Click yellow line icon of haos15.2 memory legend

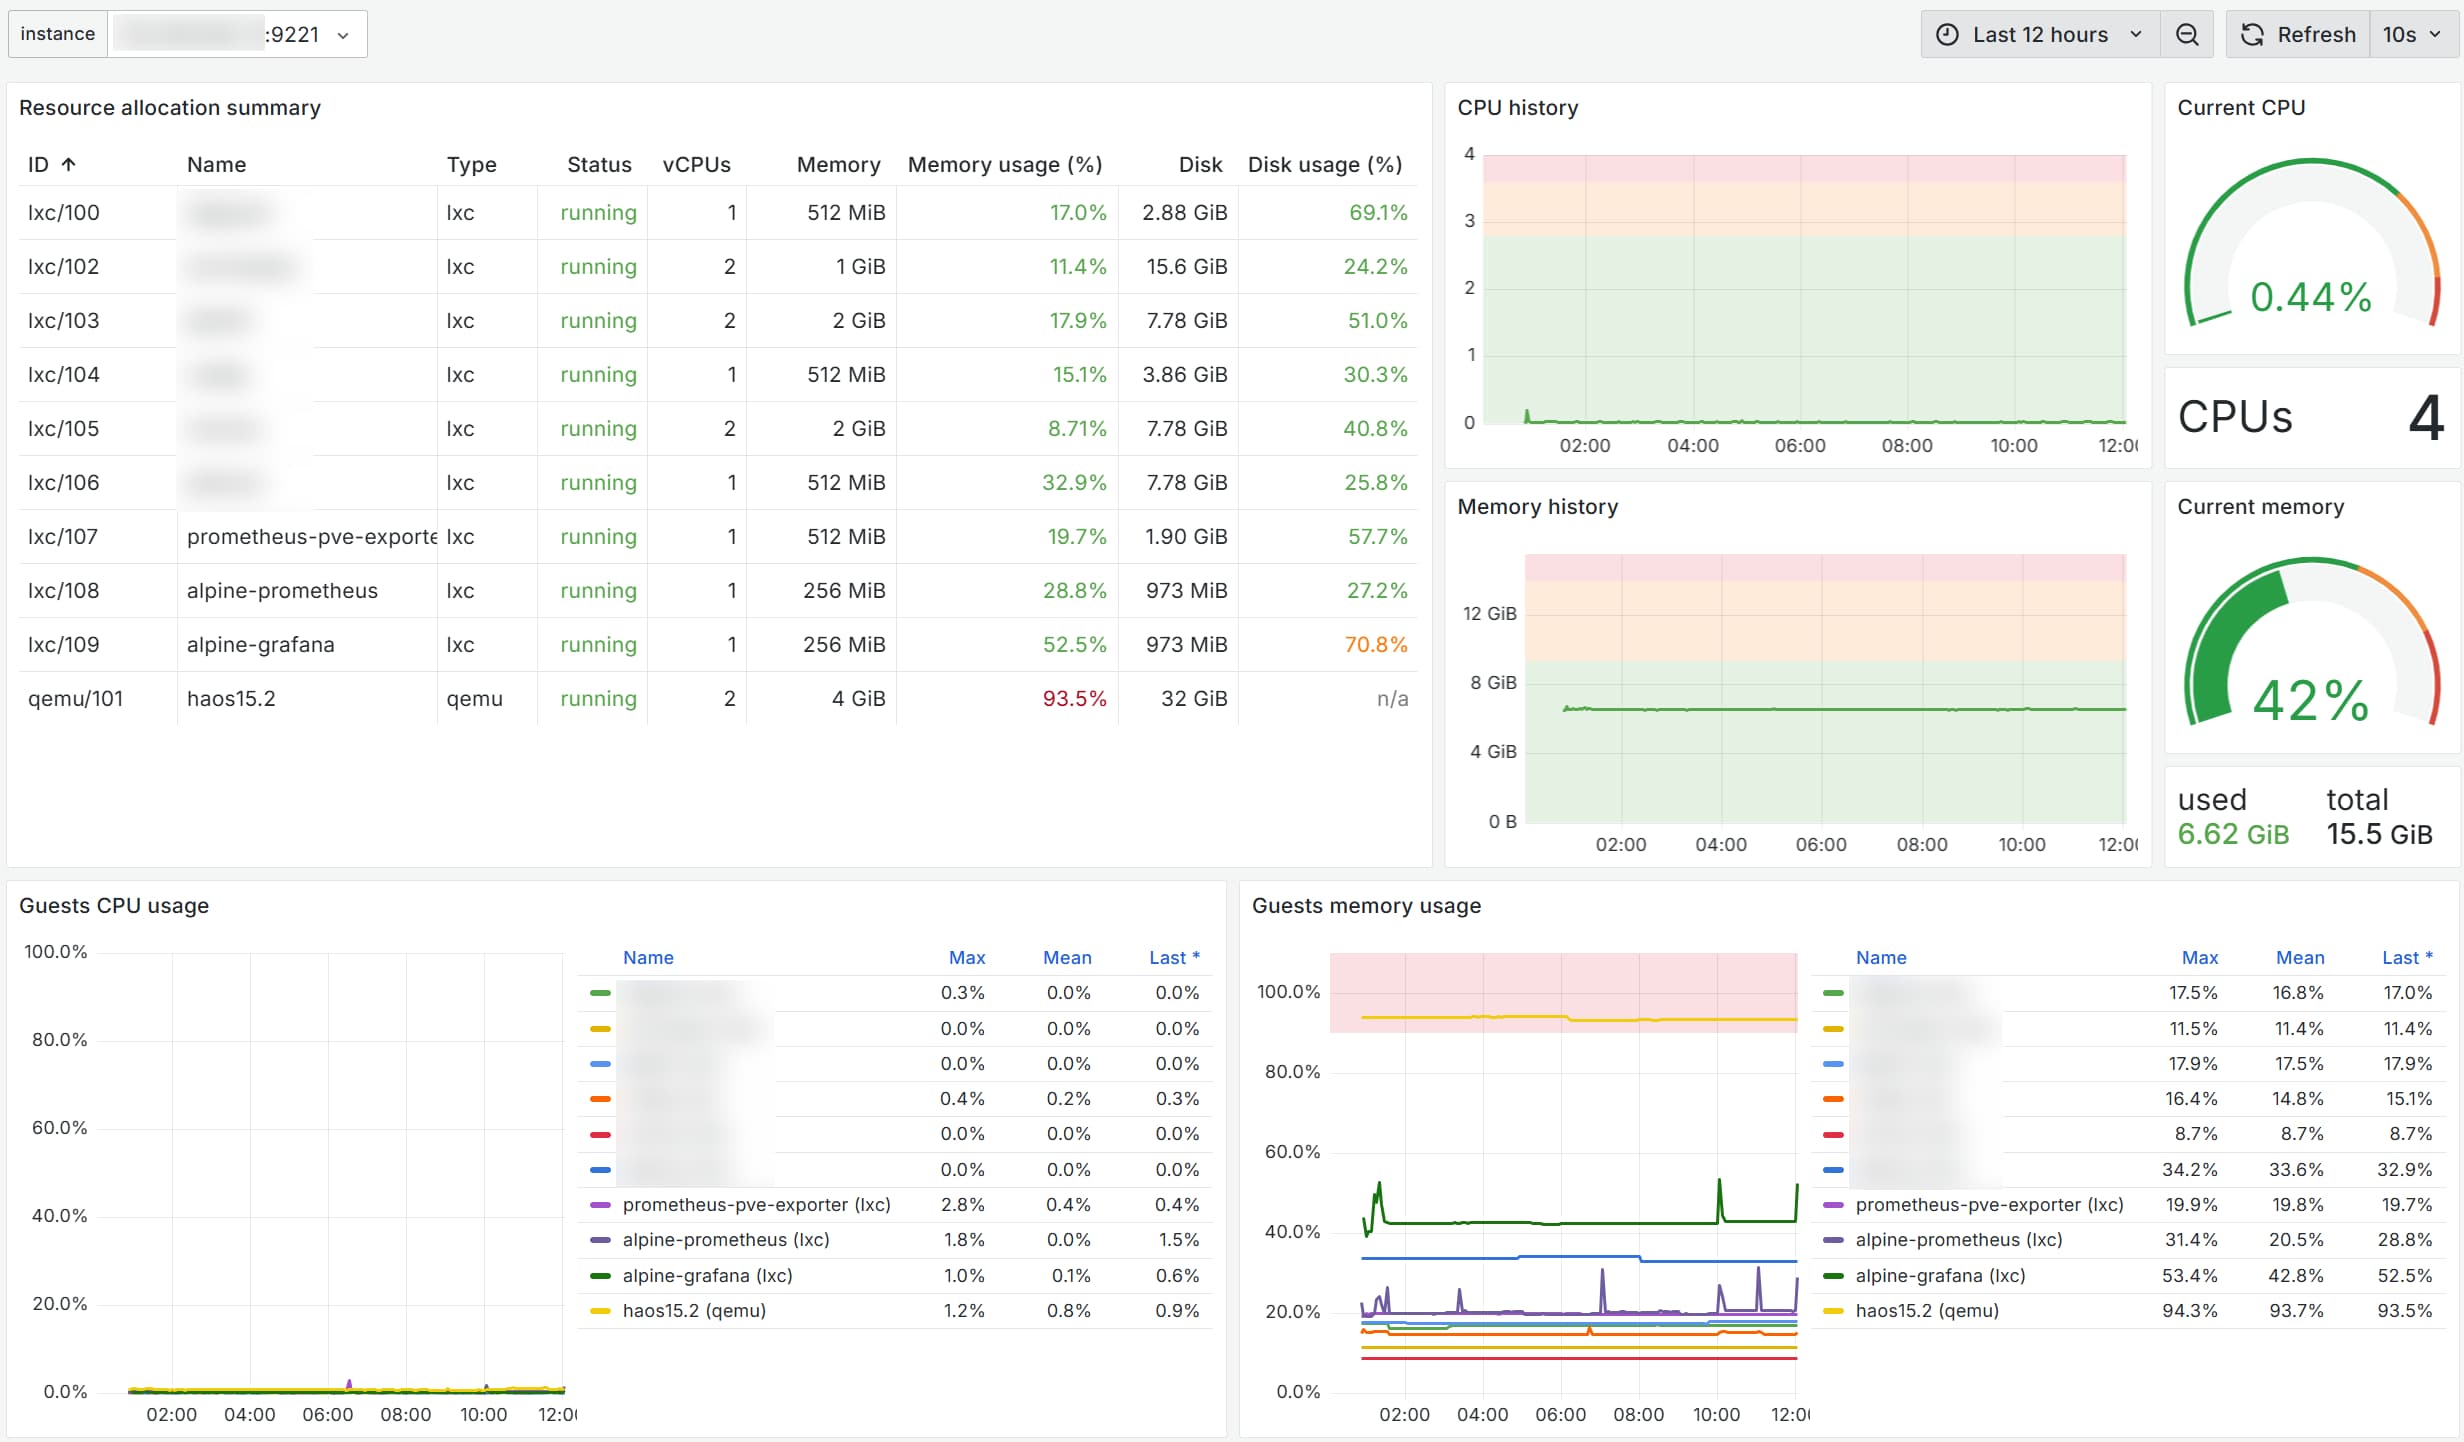(1833, 1311)
